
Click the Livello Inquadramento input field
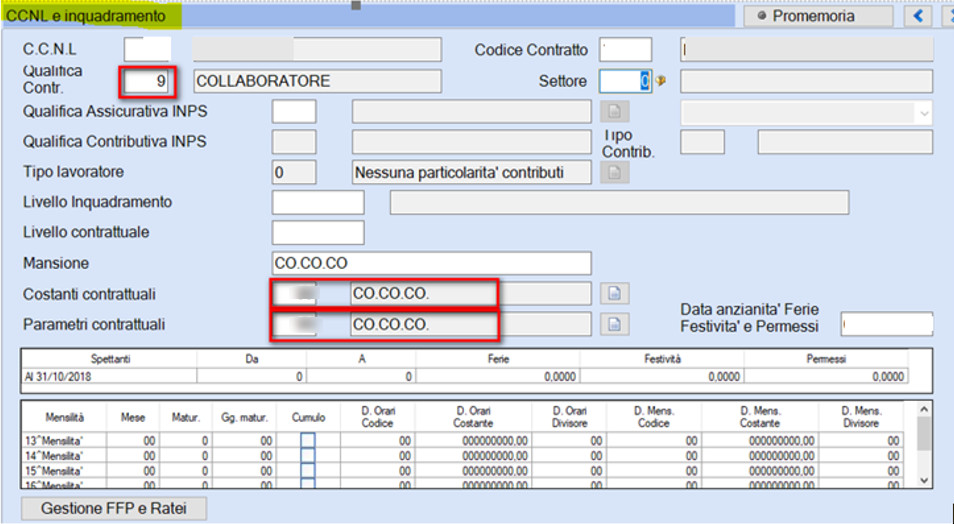[318, 202]
